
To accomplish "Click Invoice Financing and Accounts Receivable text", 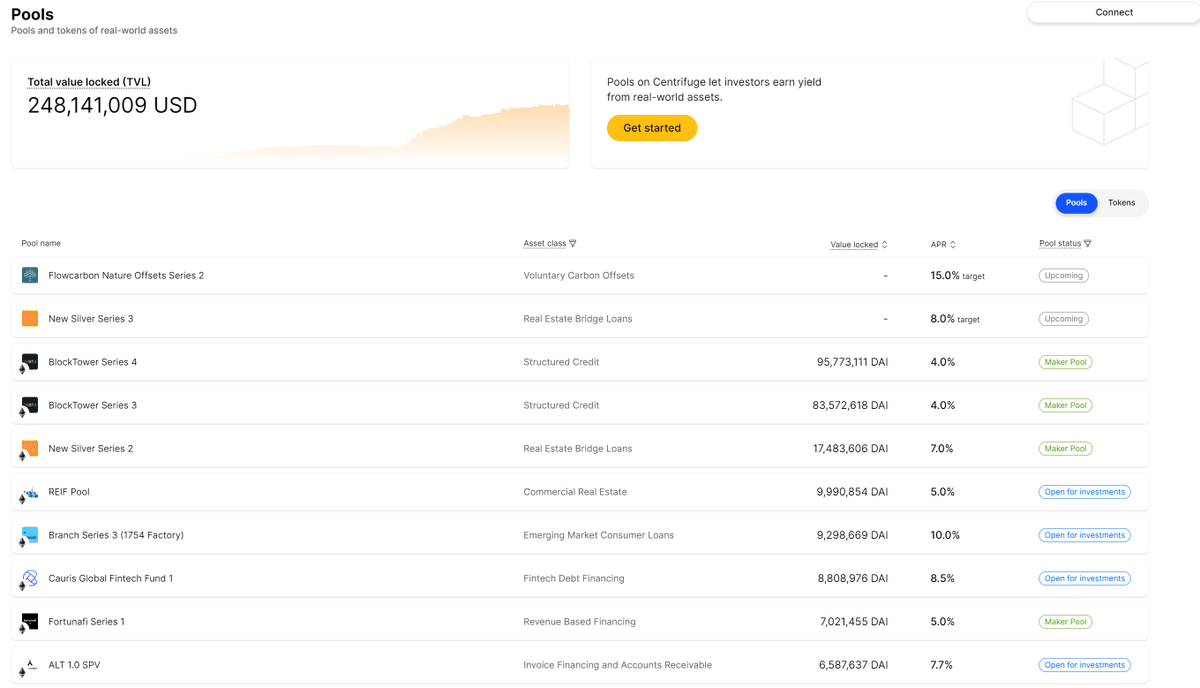I will 618,665.
